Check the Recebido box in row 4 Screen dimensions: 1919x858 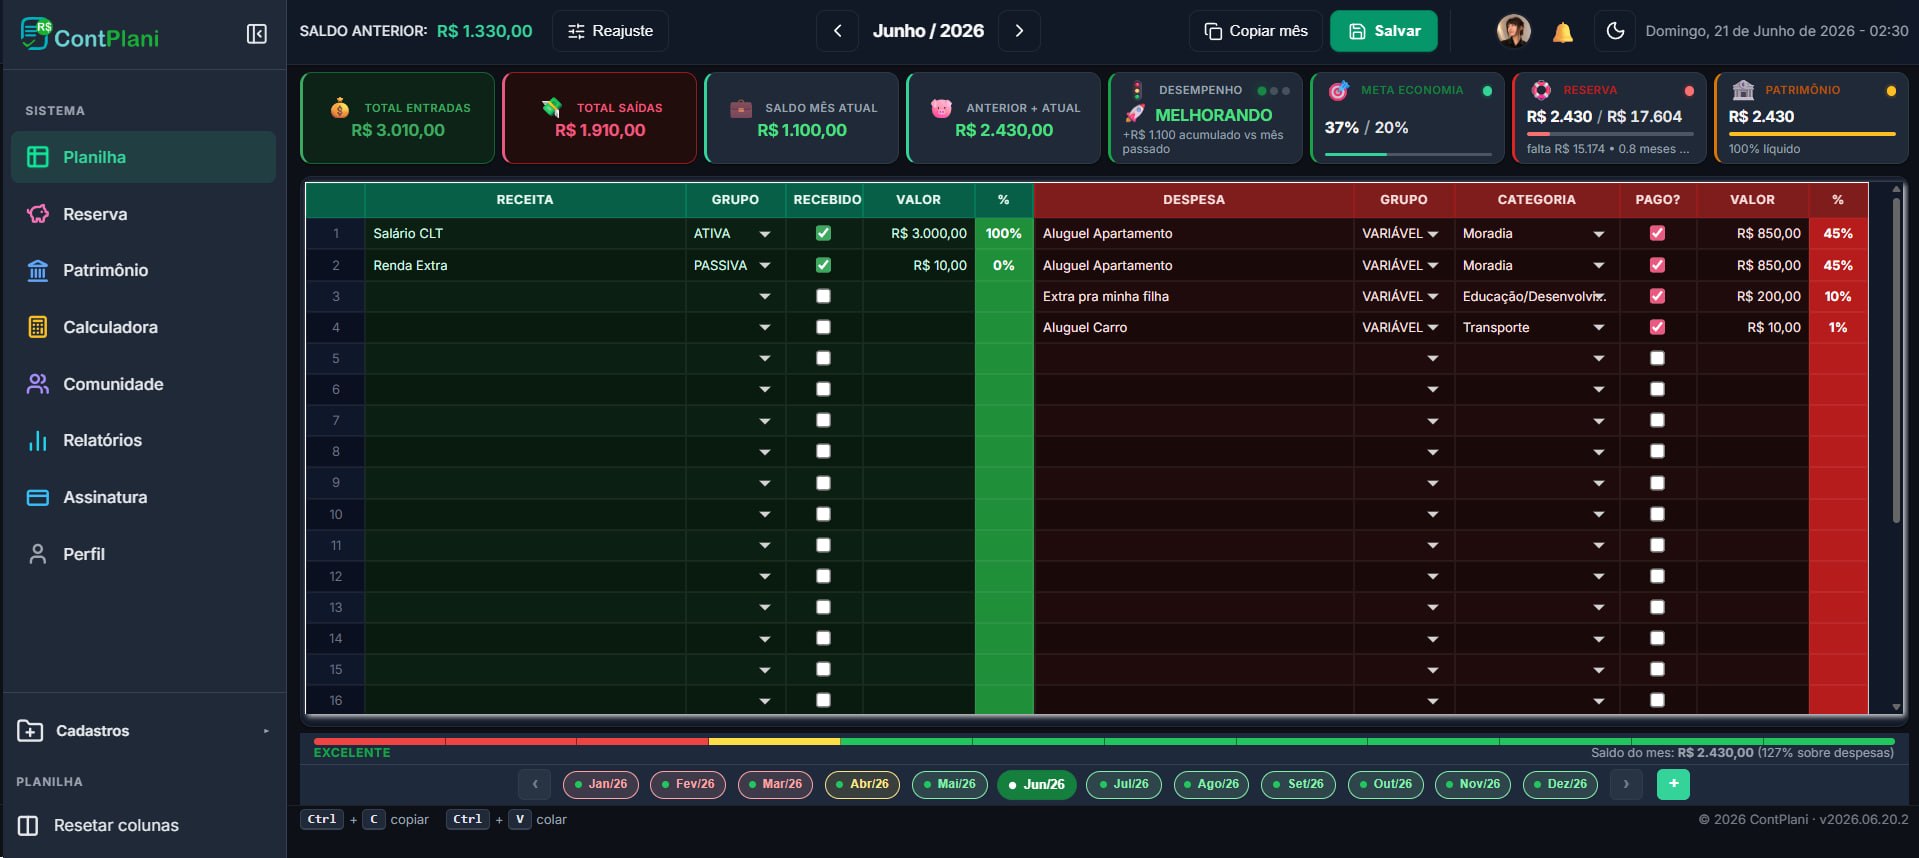[x=823, y=327]
